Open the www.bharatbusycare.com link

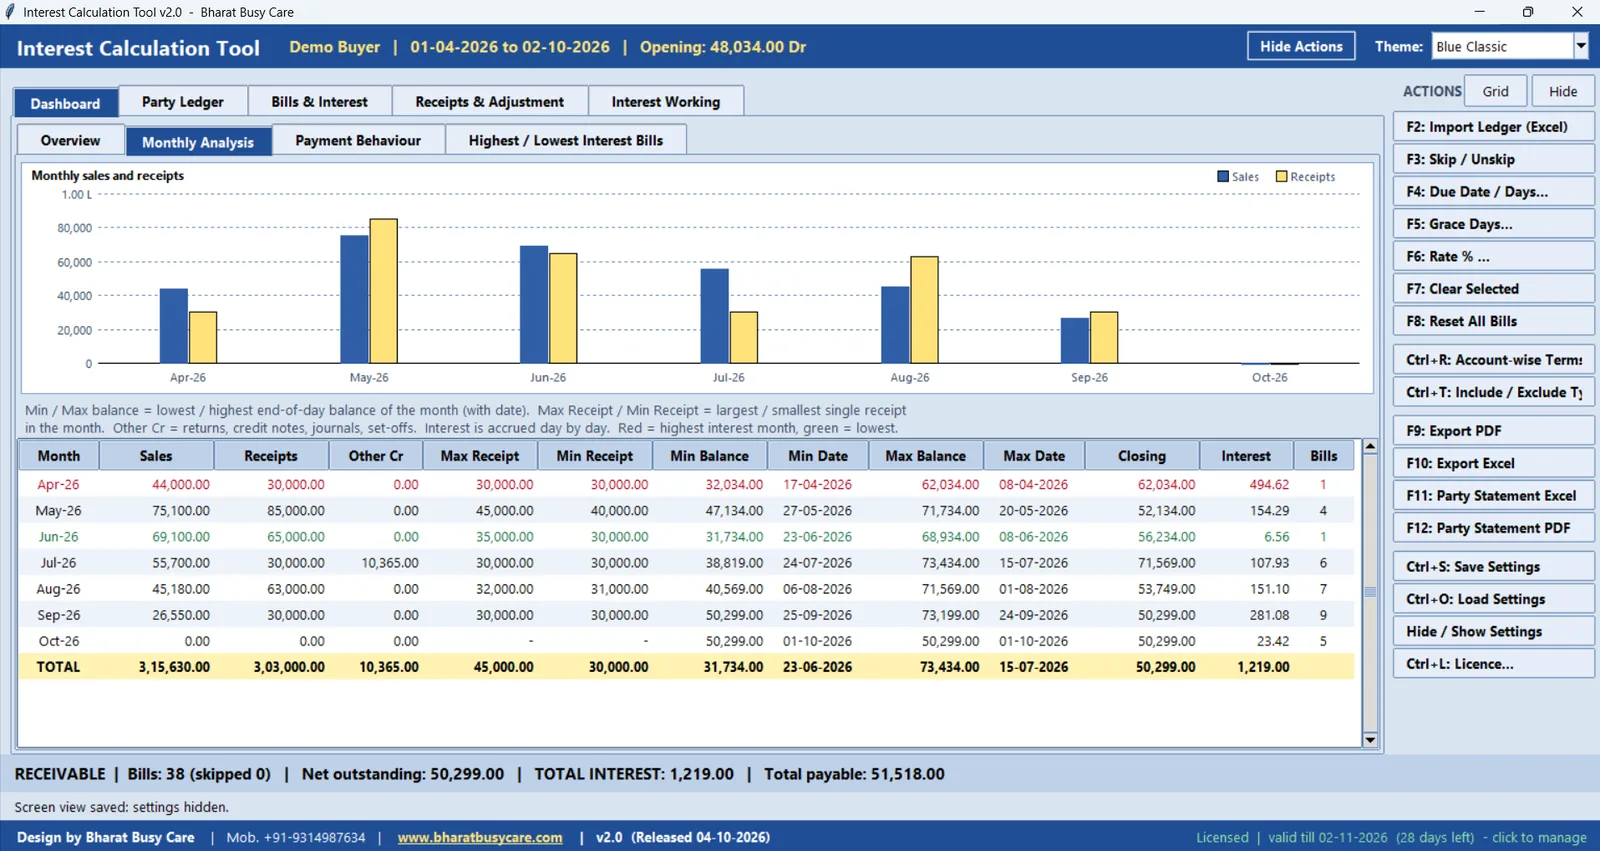coord(480,837)
